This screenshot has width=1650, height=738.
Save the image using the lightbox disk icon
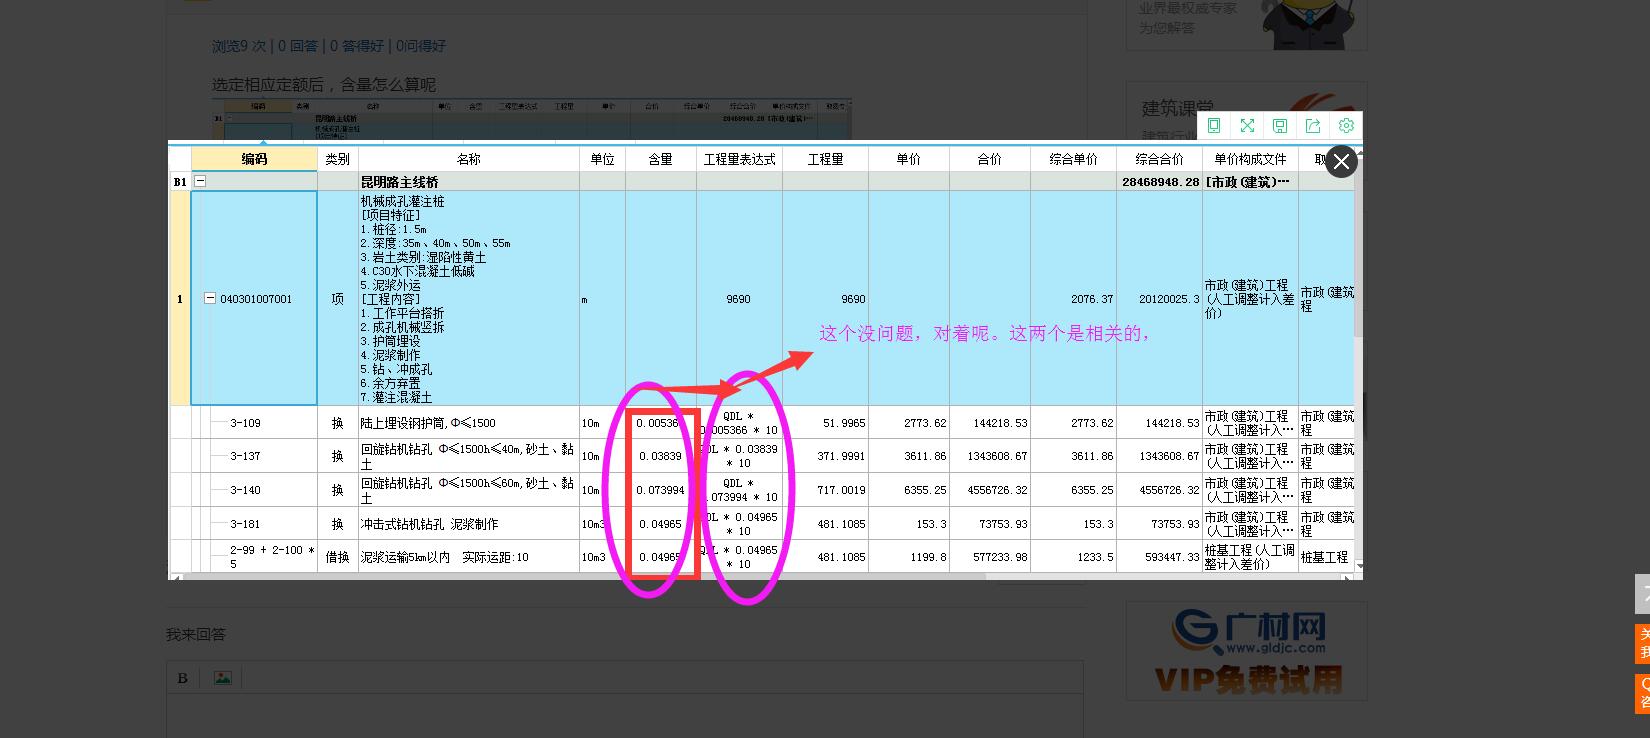(x=1280, y=126)
